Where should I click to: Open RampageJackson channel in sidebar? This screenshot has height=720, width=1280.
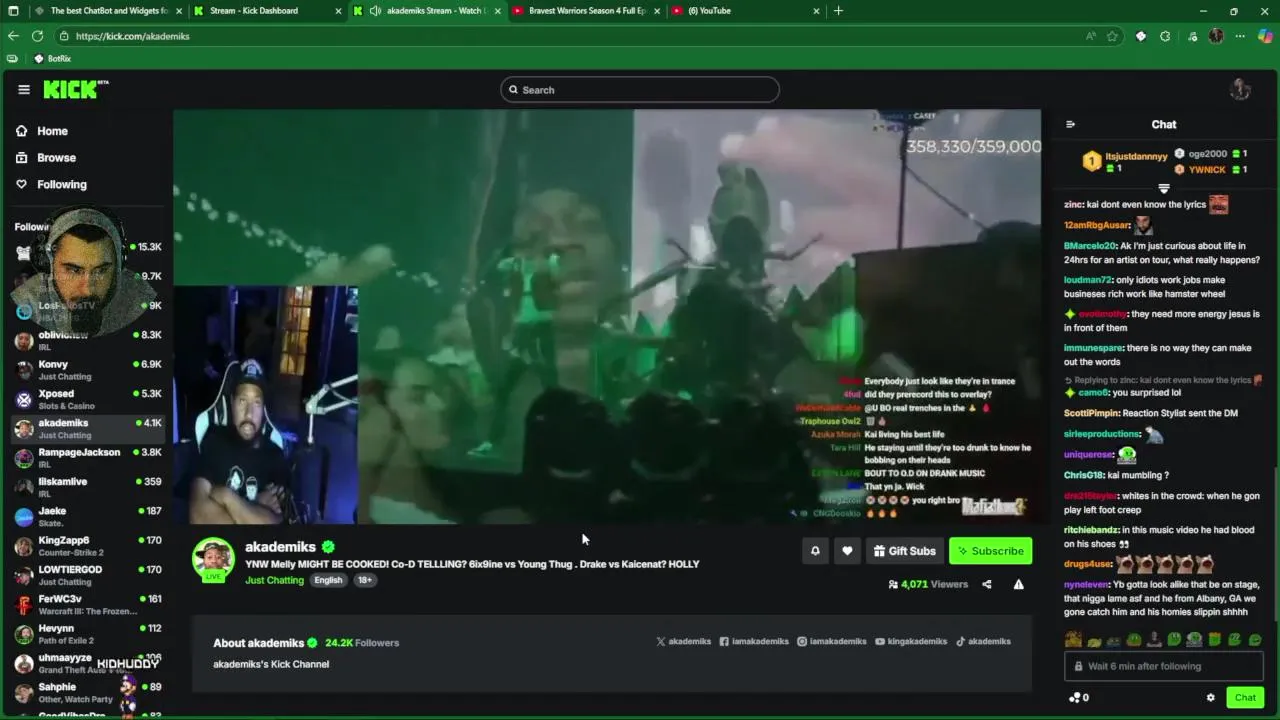(x=88, y=458)
